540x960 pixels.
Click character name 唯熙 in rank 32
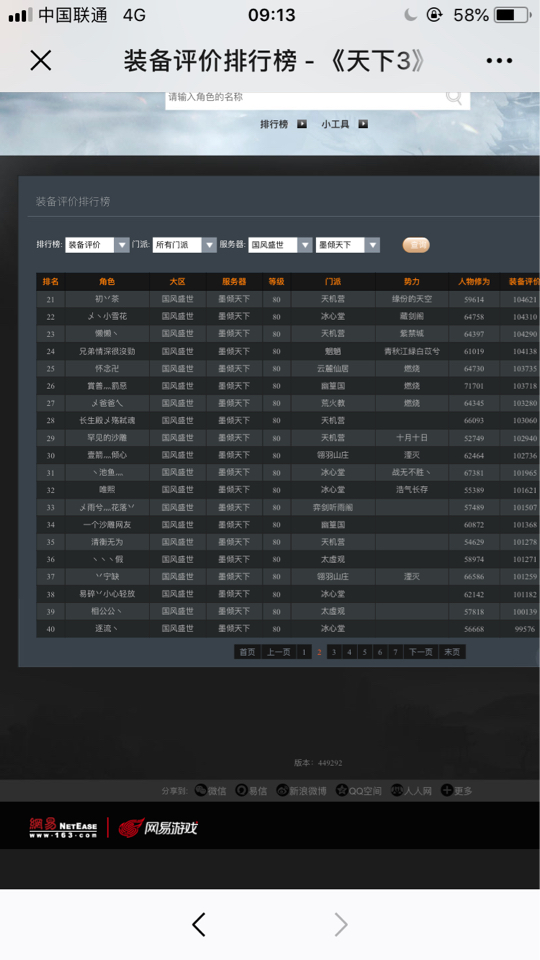point(107,490)
